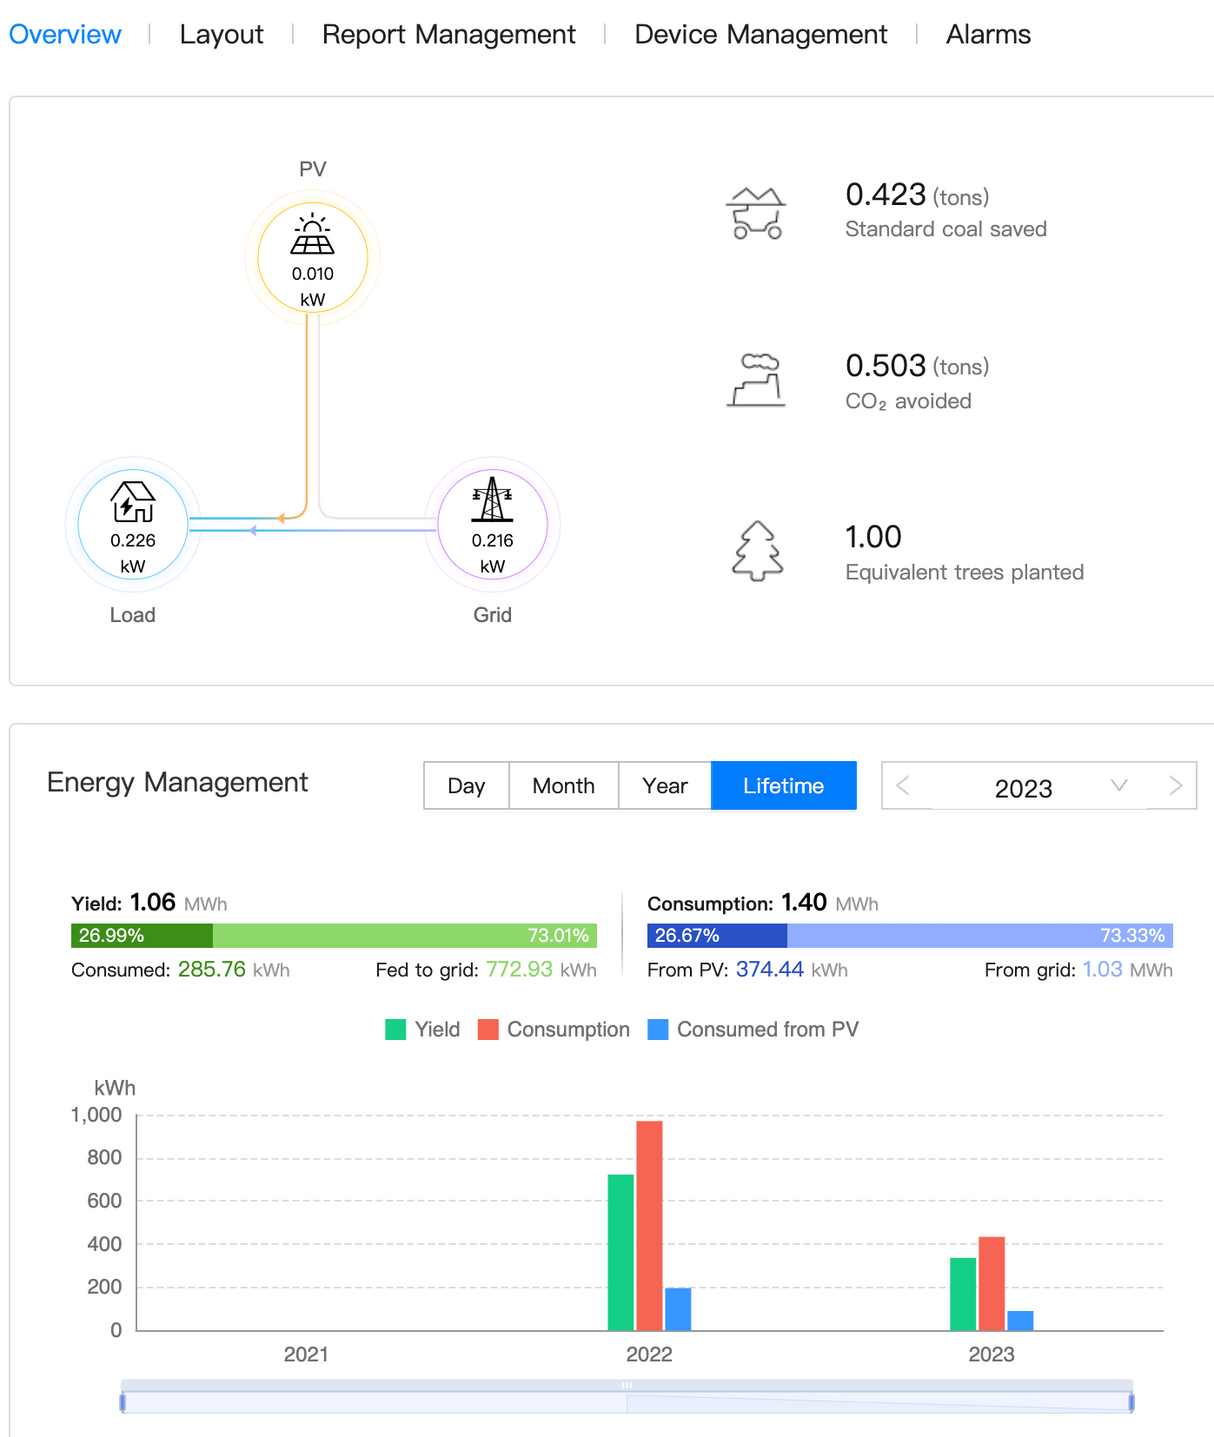Select the Day time range
1214x1437 pixels.
pos(466,786)
